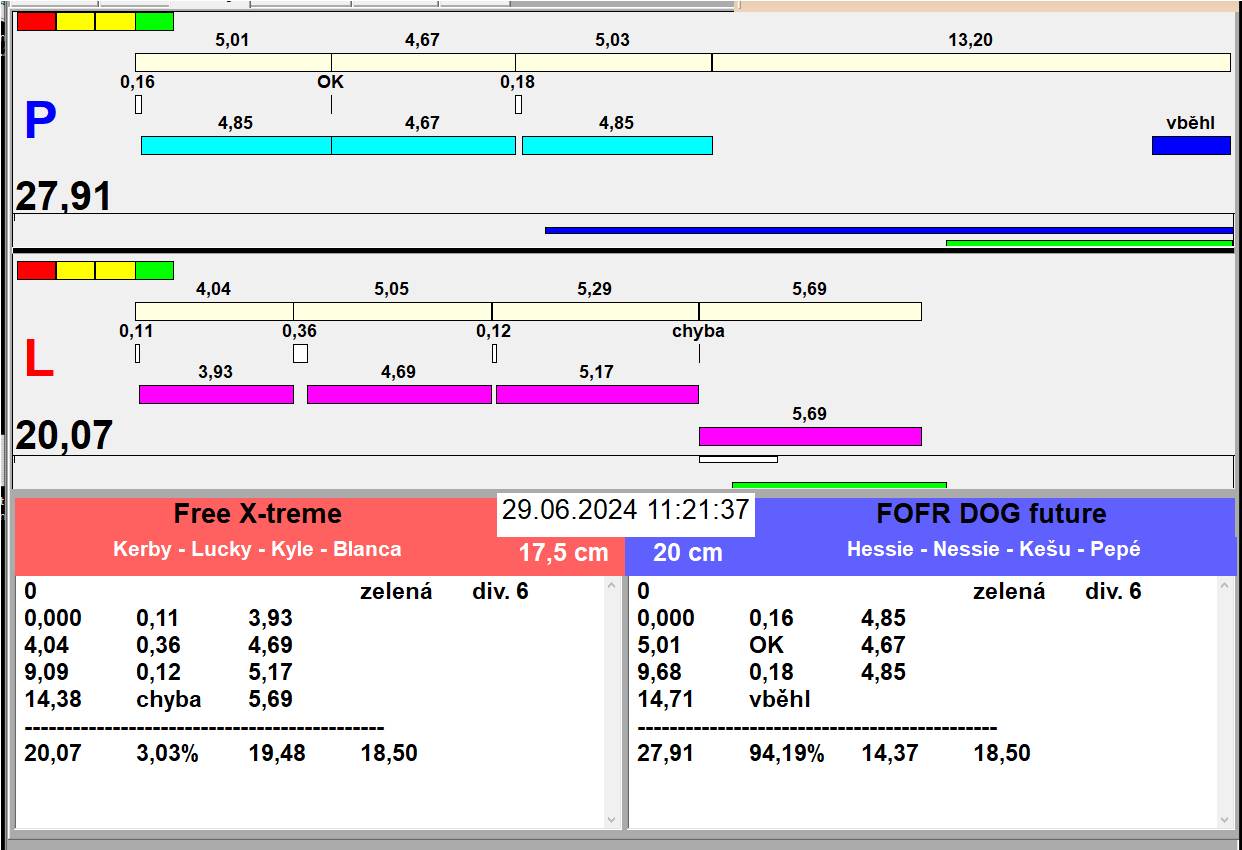Select the cream 5,03 segment in lane P

(614, 62)
